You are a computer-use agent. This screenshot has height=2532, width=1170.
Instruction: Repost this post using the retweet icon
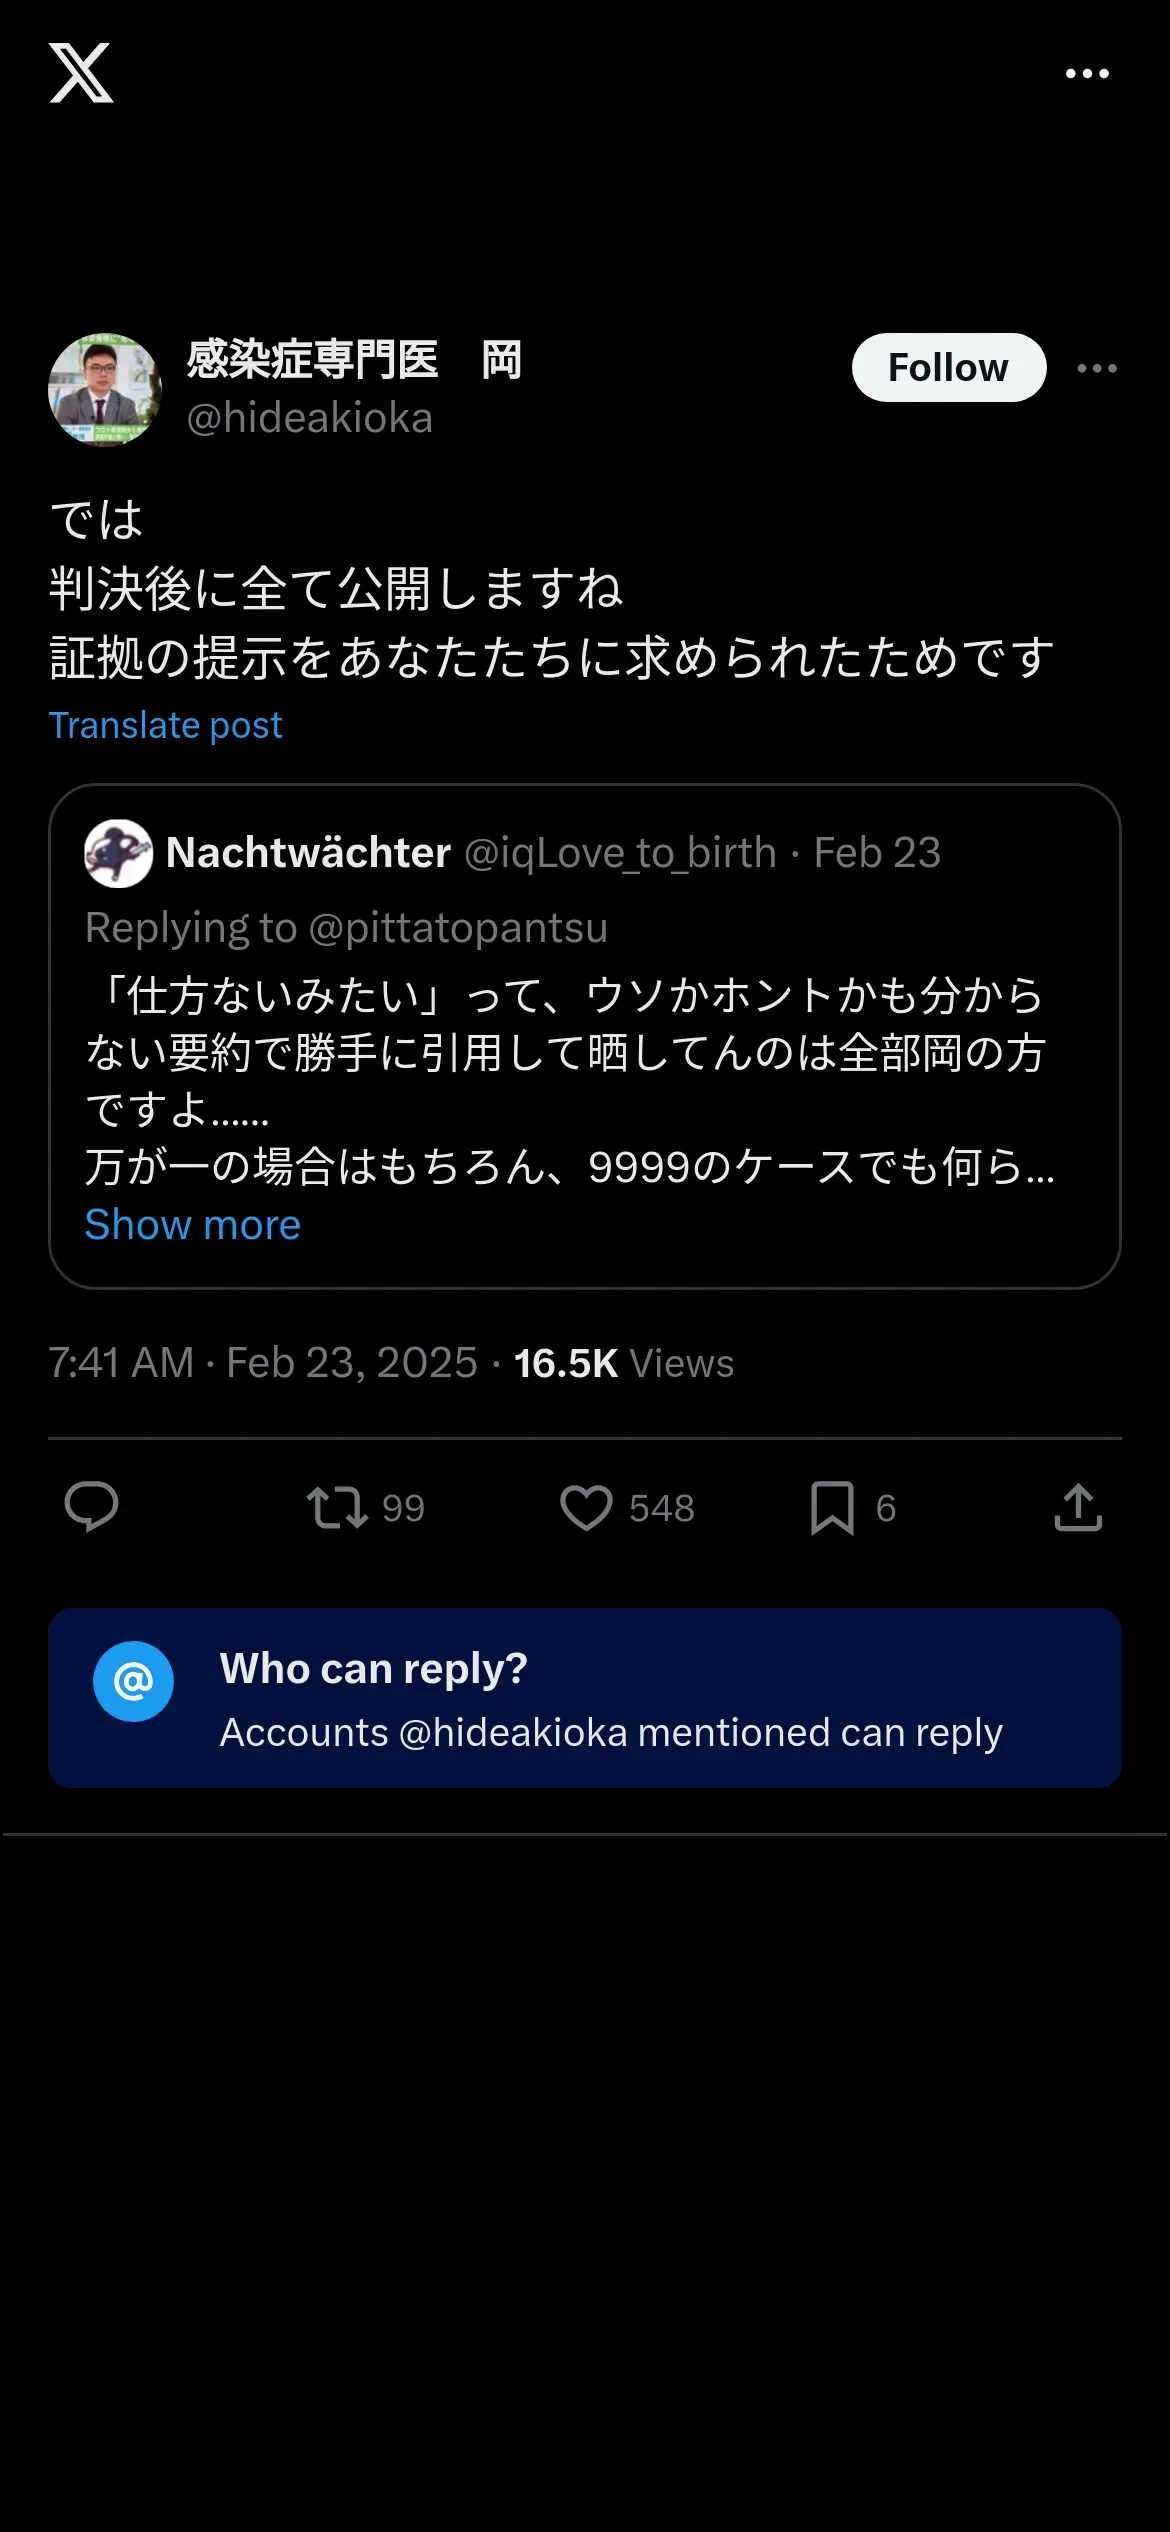click(x=337, y=1507)
